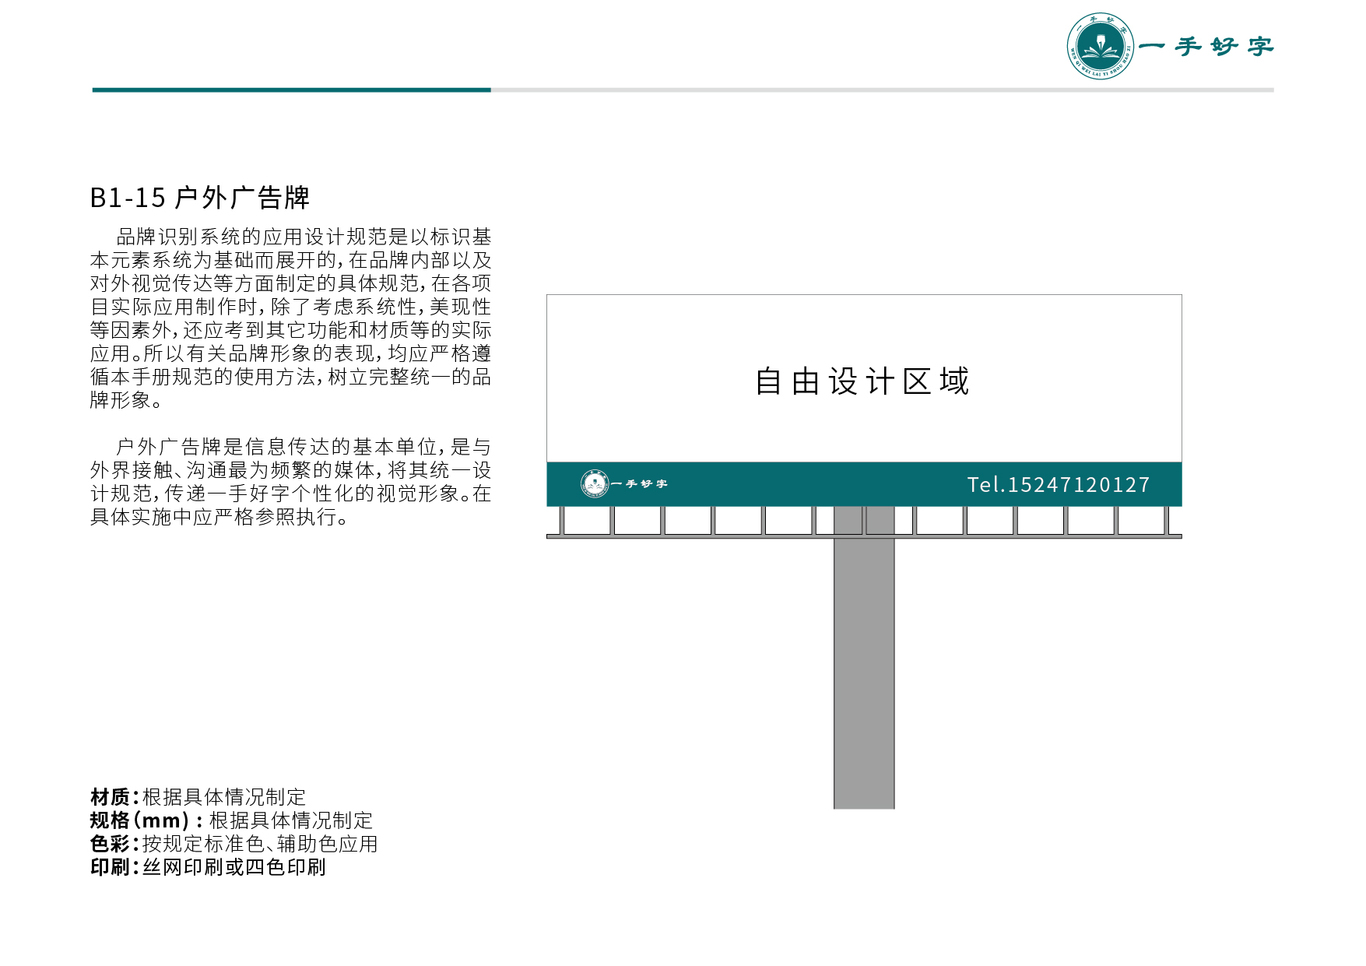The image size is (1366, 966).
Task: Click the 一手好字 brand name in the top-right header
Action: point(1207,46)
